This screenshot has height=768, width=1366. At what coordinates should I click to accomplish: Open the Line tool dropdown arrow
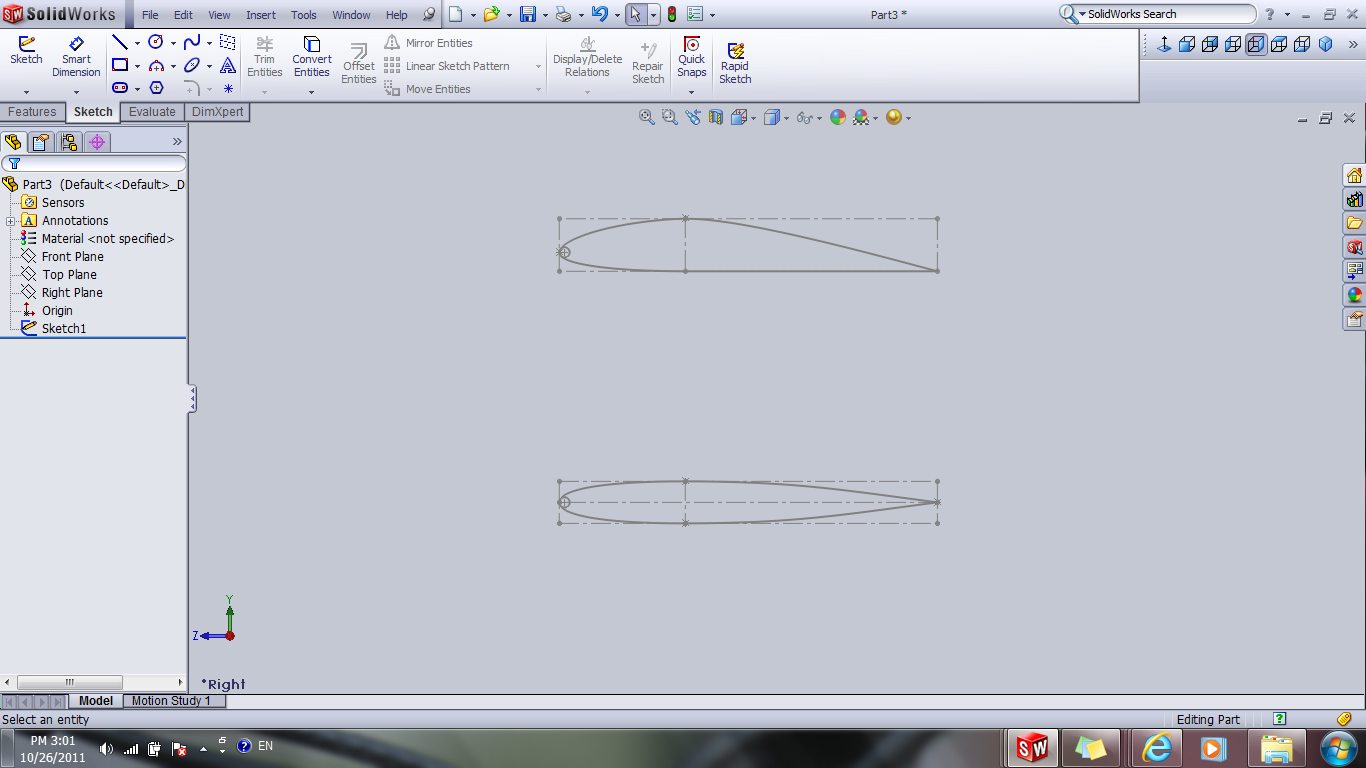137,43
